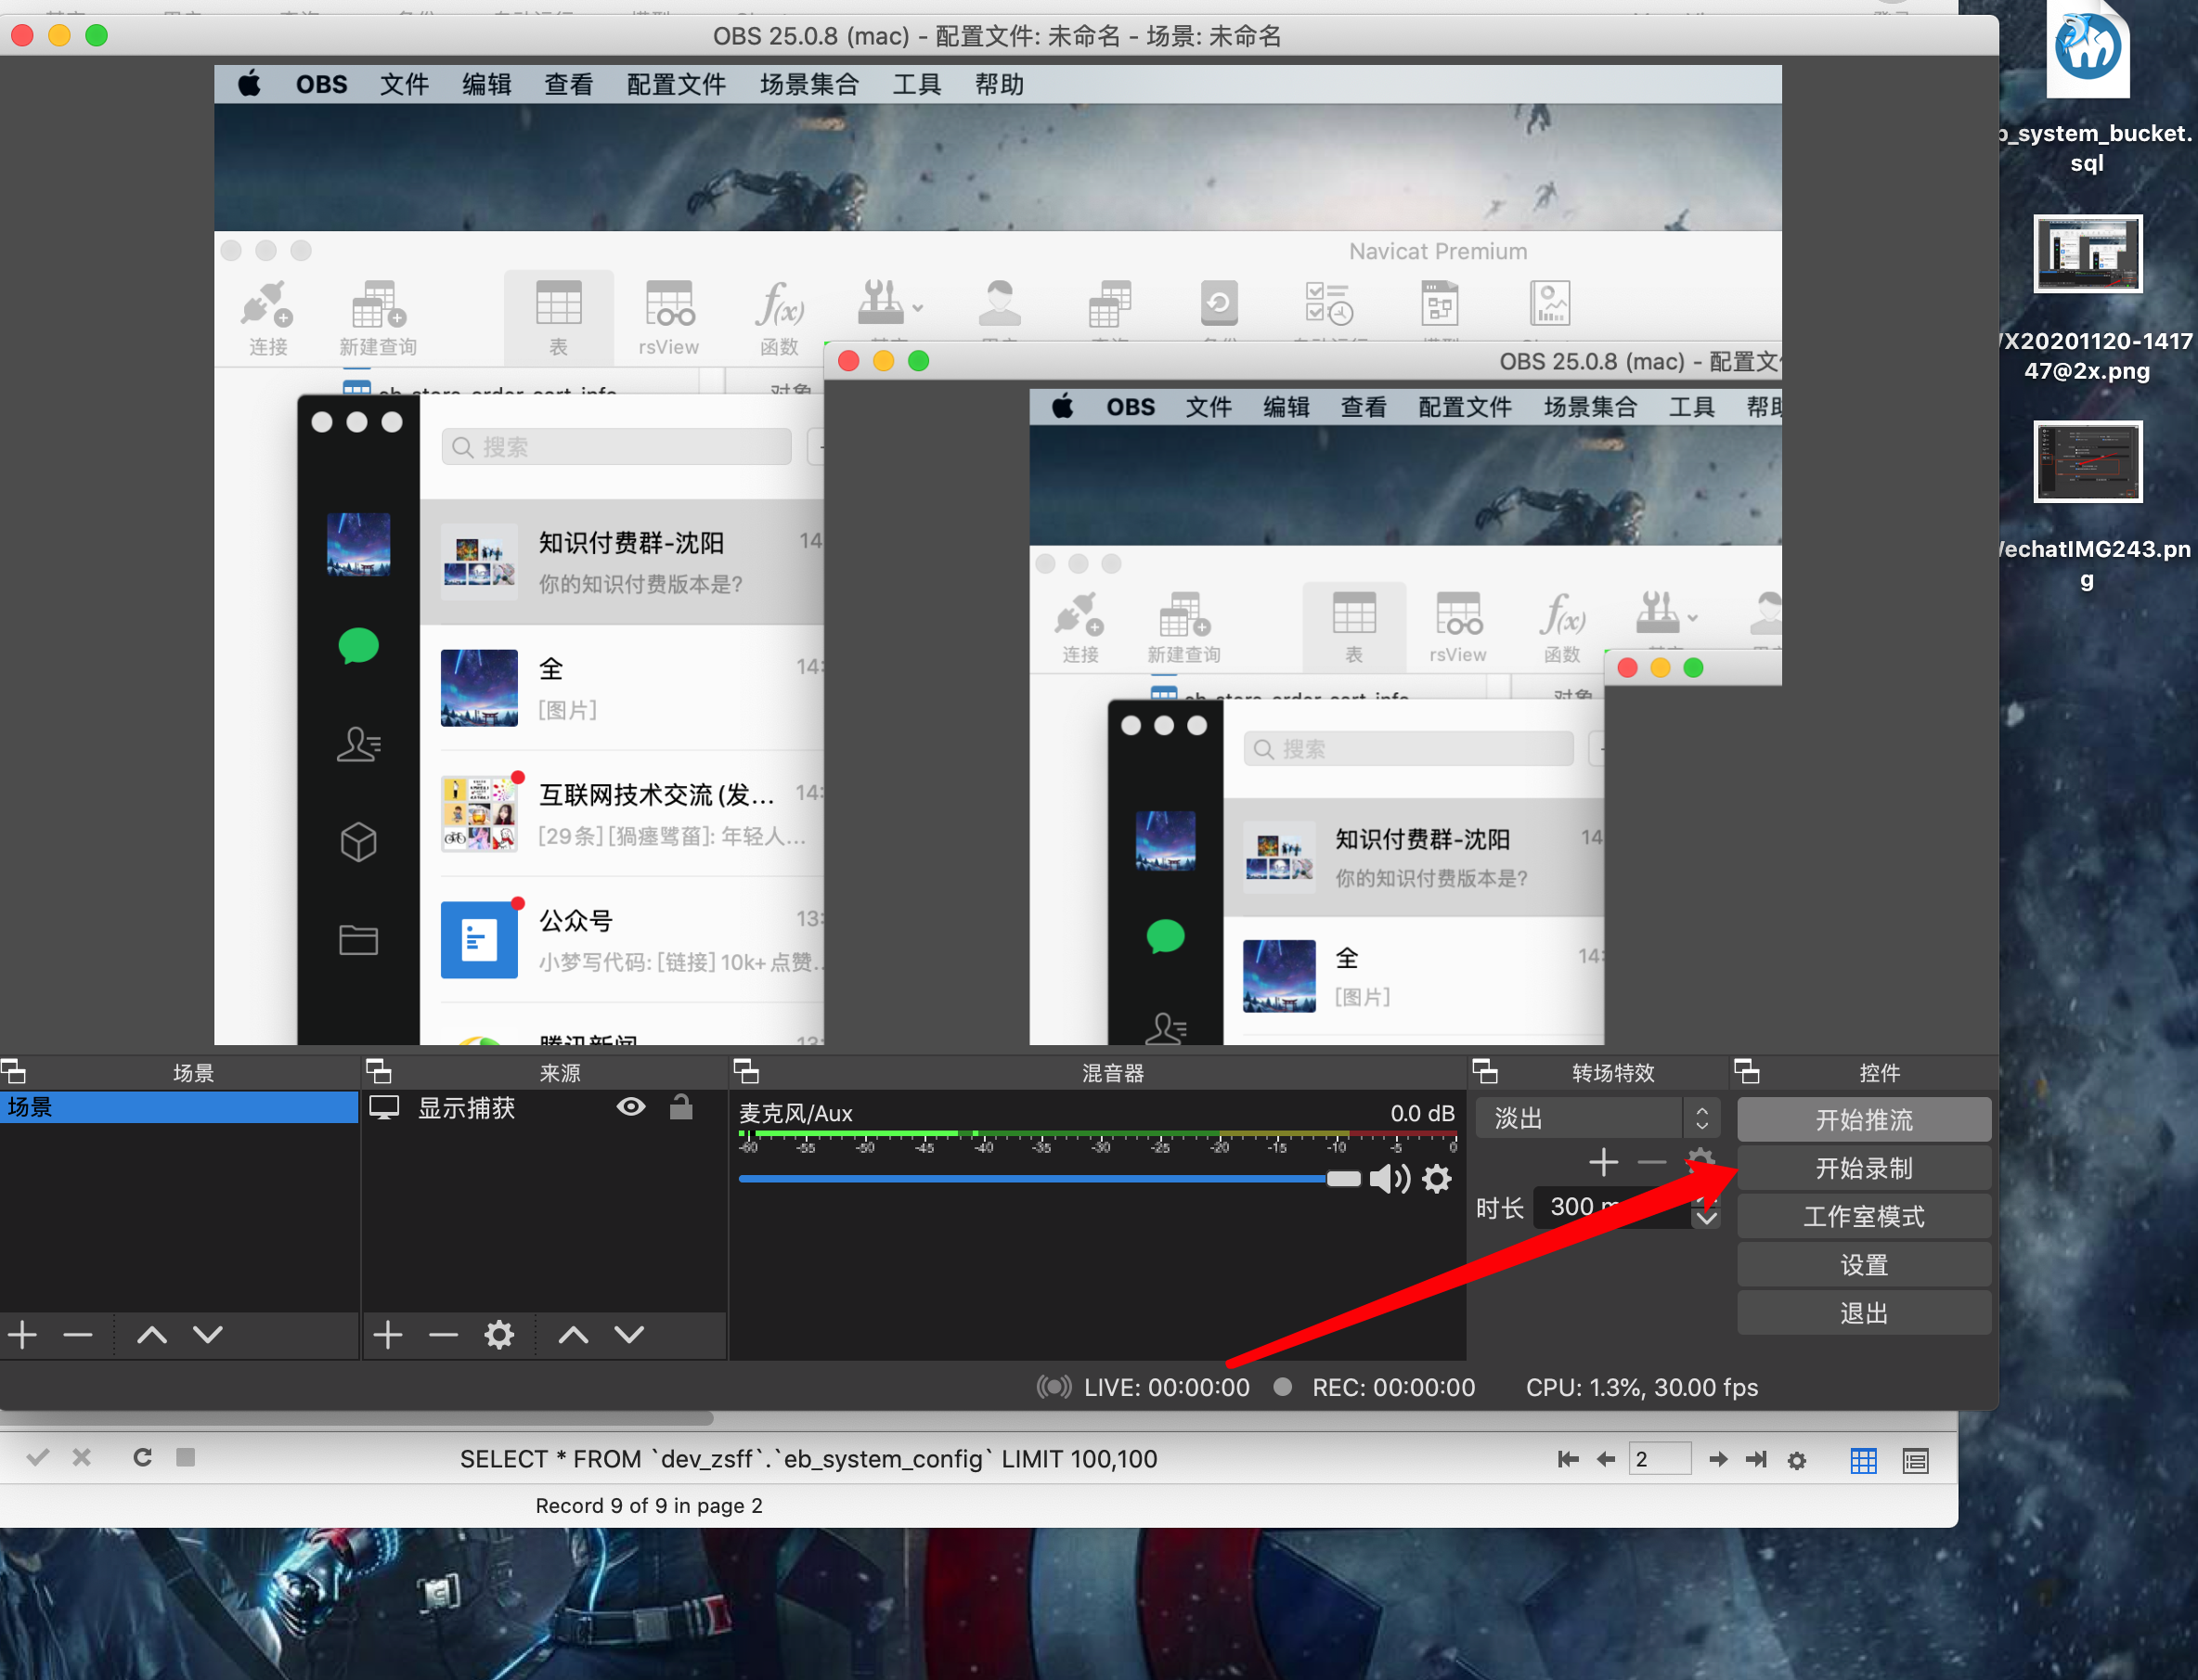Click the 'CPU: 1.3%, 30.00 fps' status

tap(1641, 1387)
